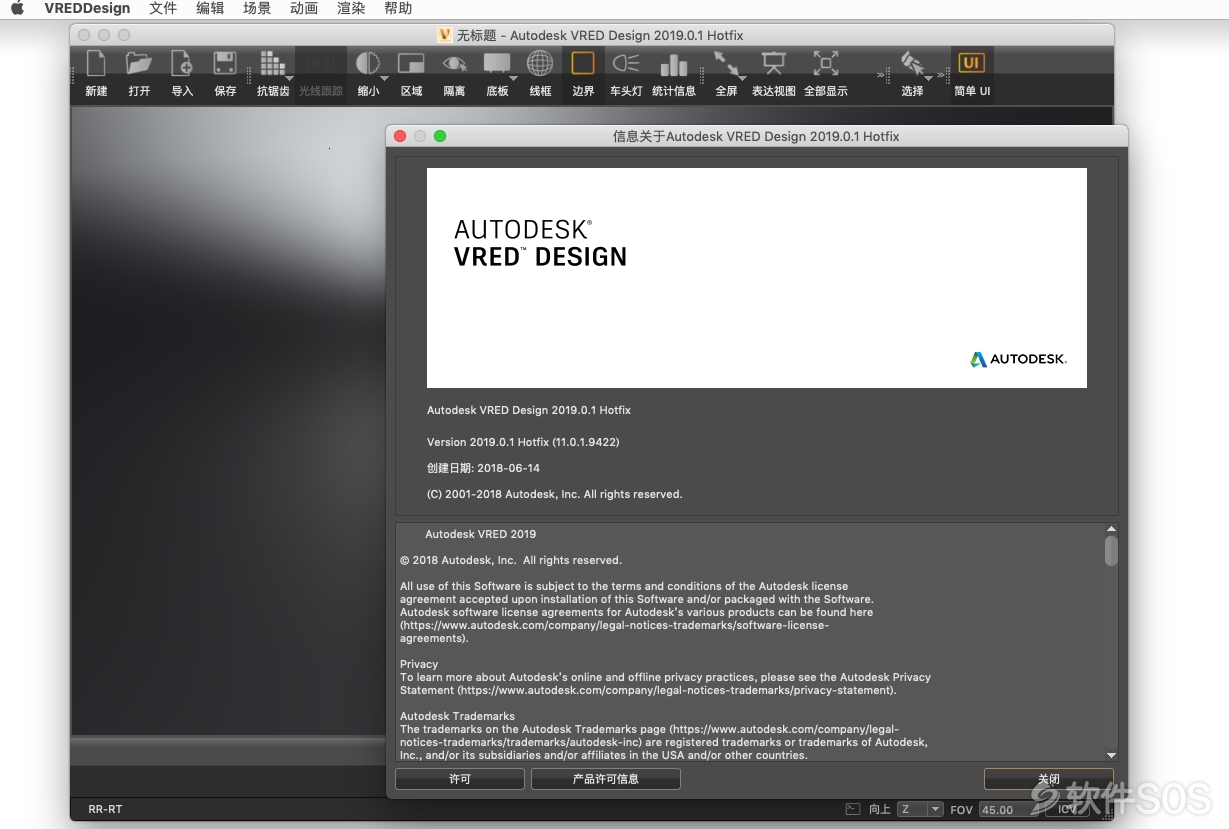Image resolution: width=1229 pixels, height=829 pixels.
Task: Click the 全屏 (Fullscreen) arrows icon
Action: pyautogui.click(x=726, y=64)
